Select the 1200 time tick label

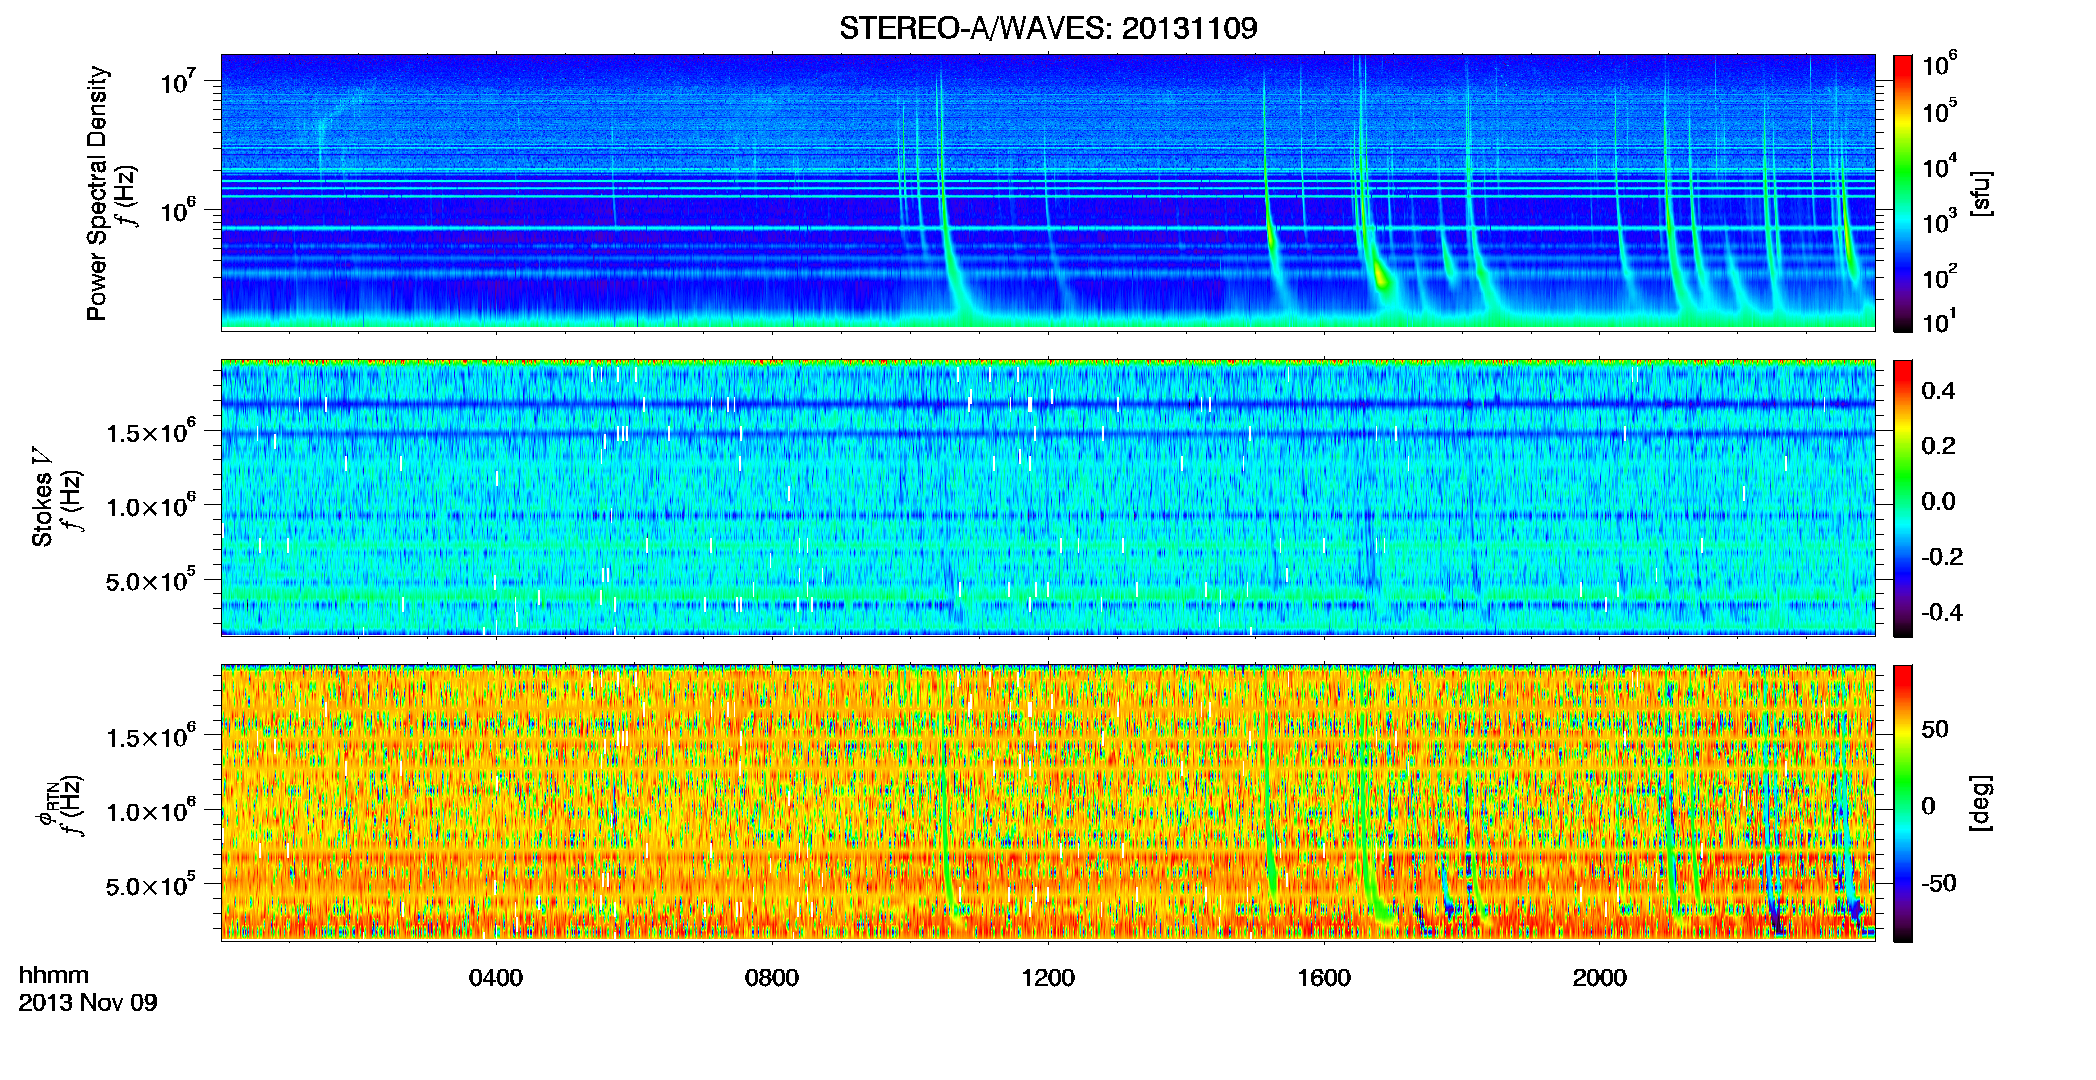tap(1048, 978)
